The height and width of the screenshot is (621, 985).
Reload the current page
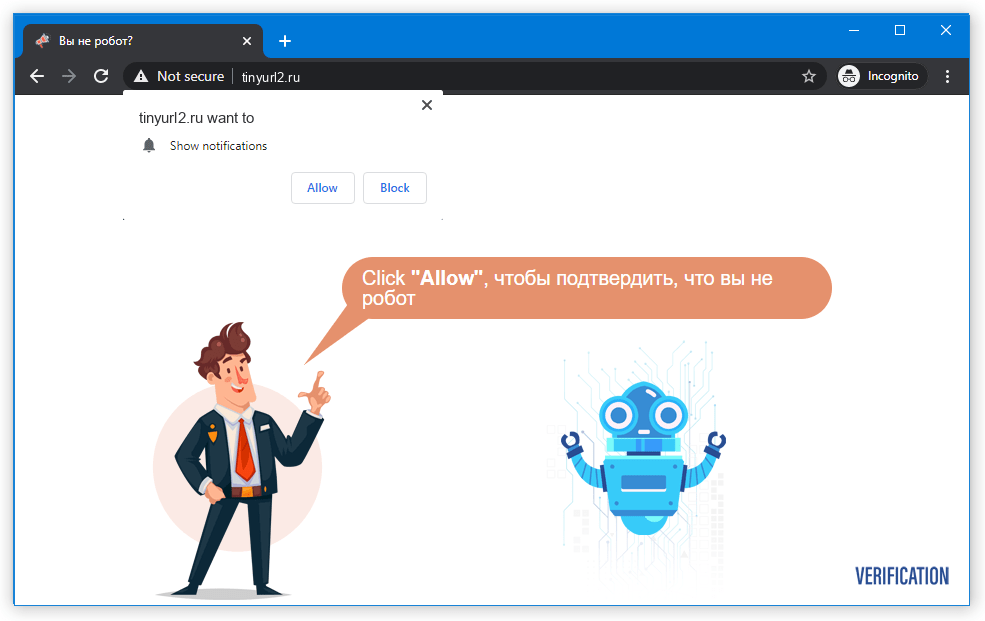[101, 76]
